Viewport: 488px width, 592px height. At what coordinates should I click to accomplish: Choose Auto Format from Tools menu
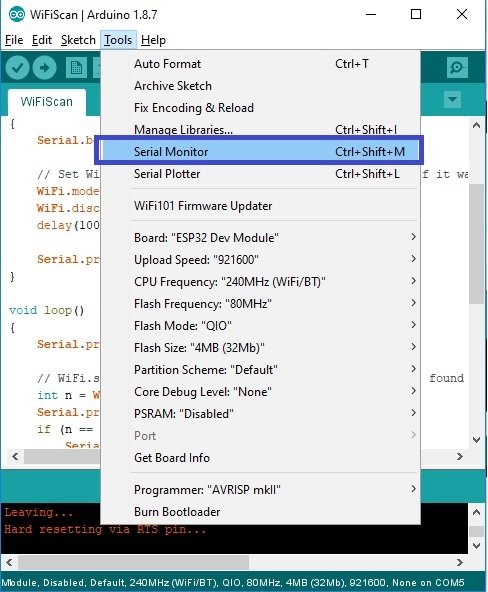pyautogui.click(x=260, y=64)
